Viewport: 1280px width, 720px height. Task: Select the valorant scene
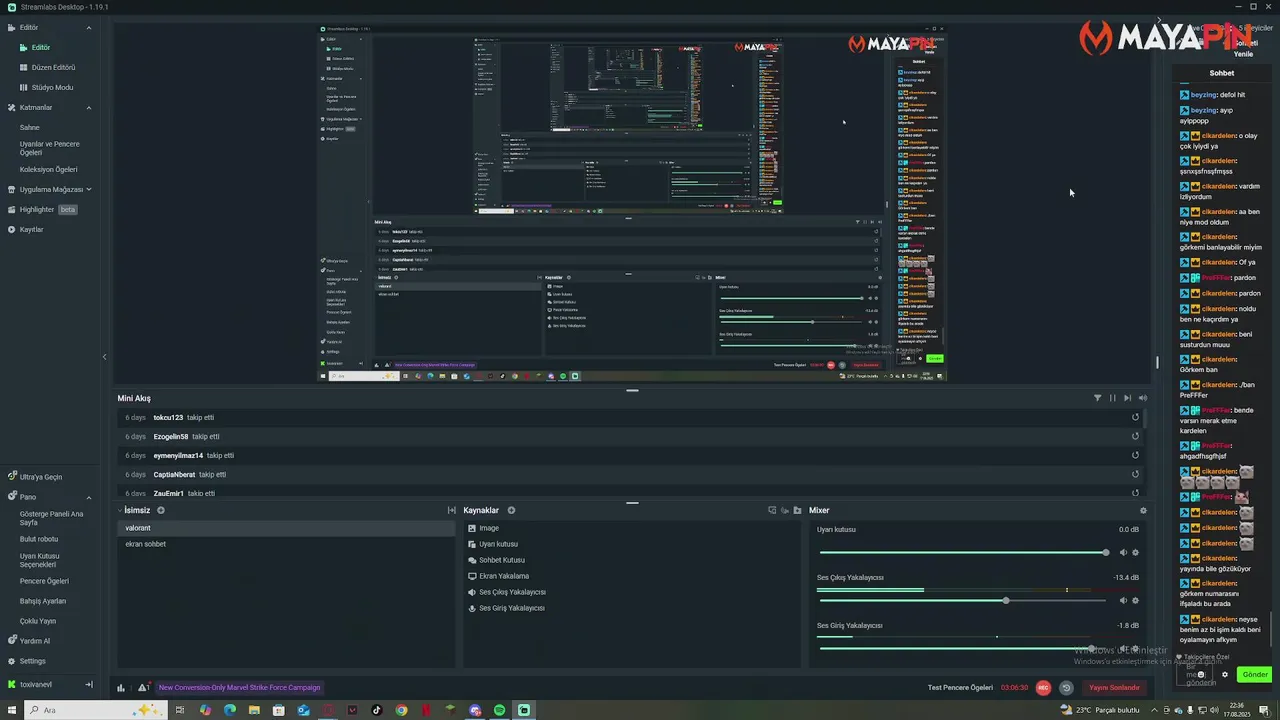click(286, 528)
